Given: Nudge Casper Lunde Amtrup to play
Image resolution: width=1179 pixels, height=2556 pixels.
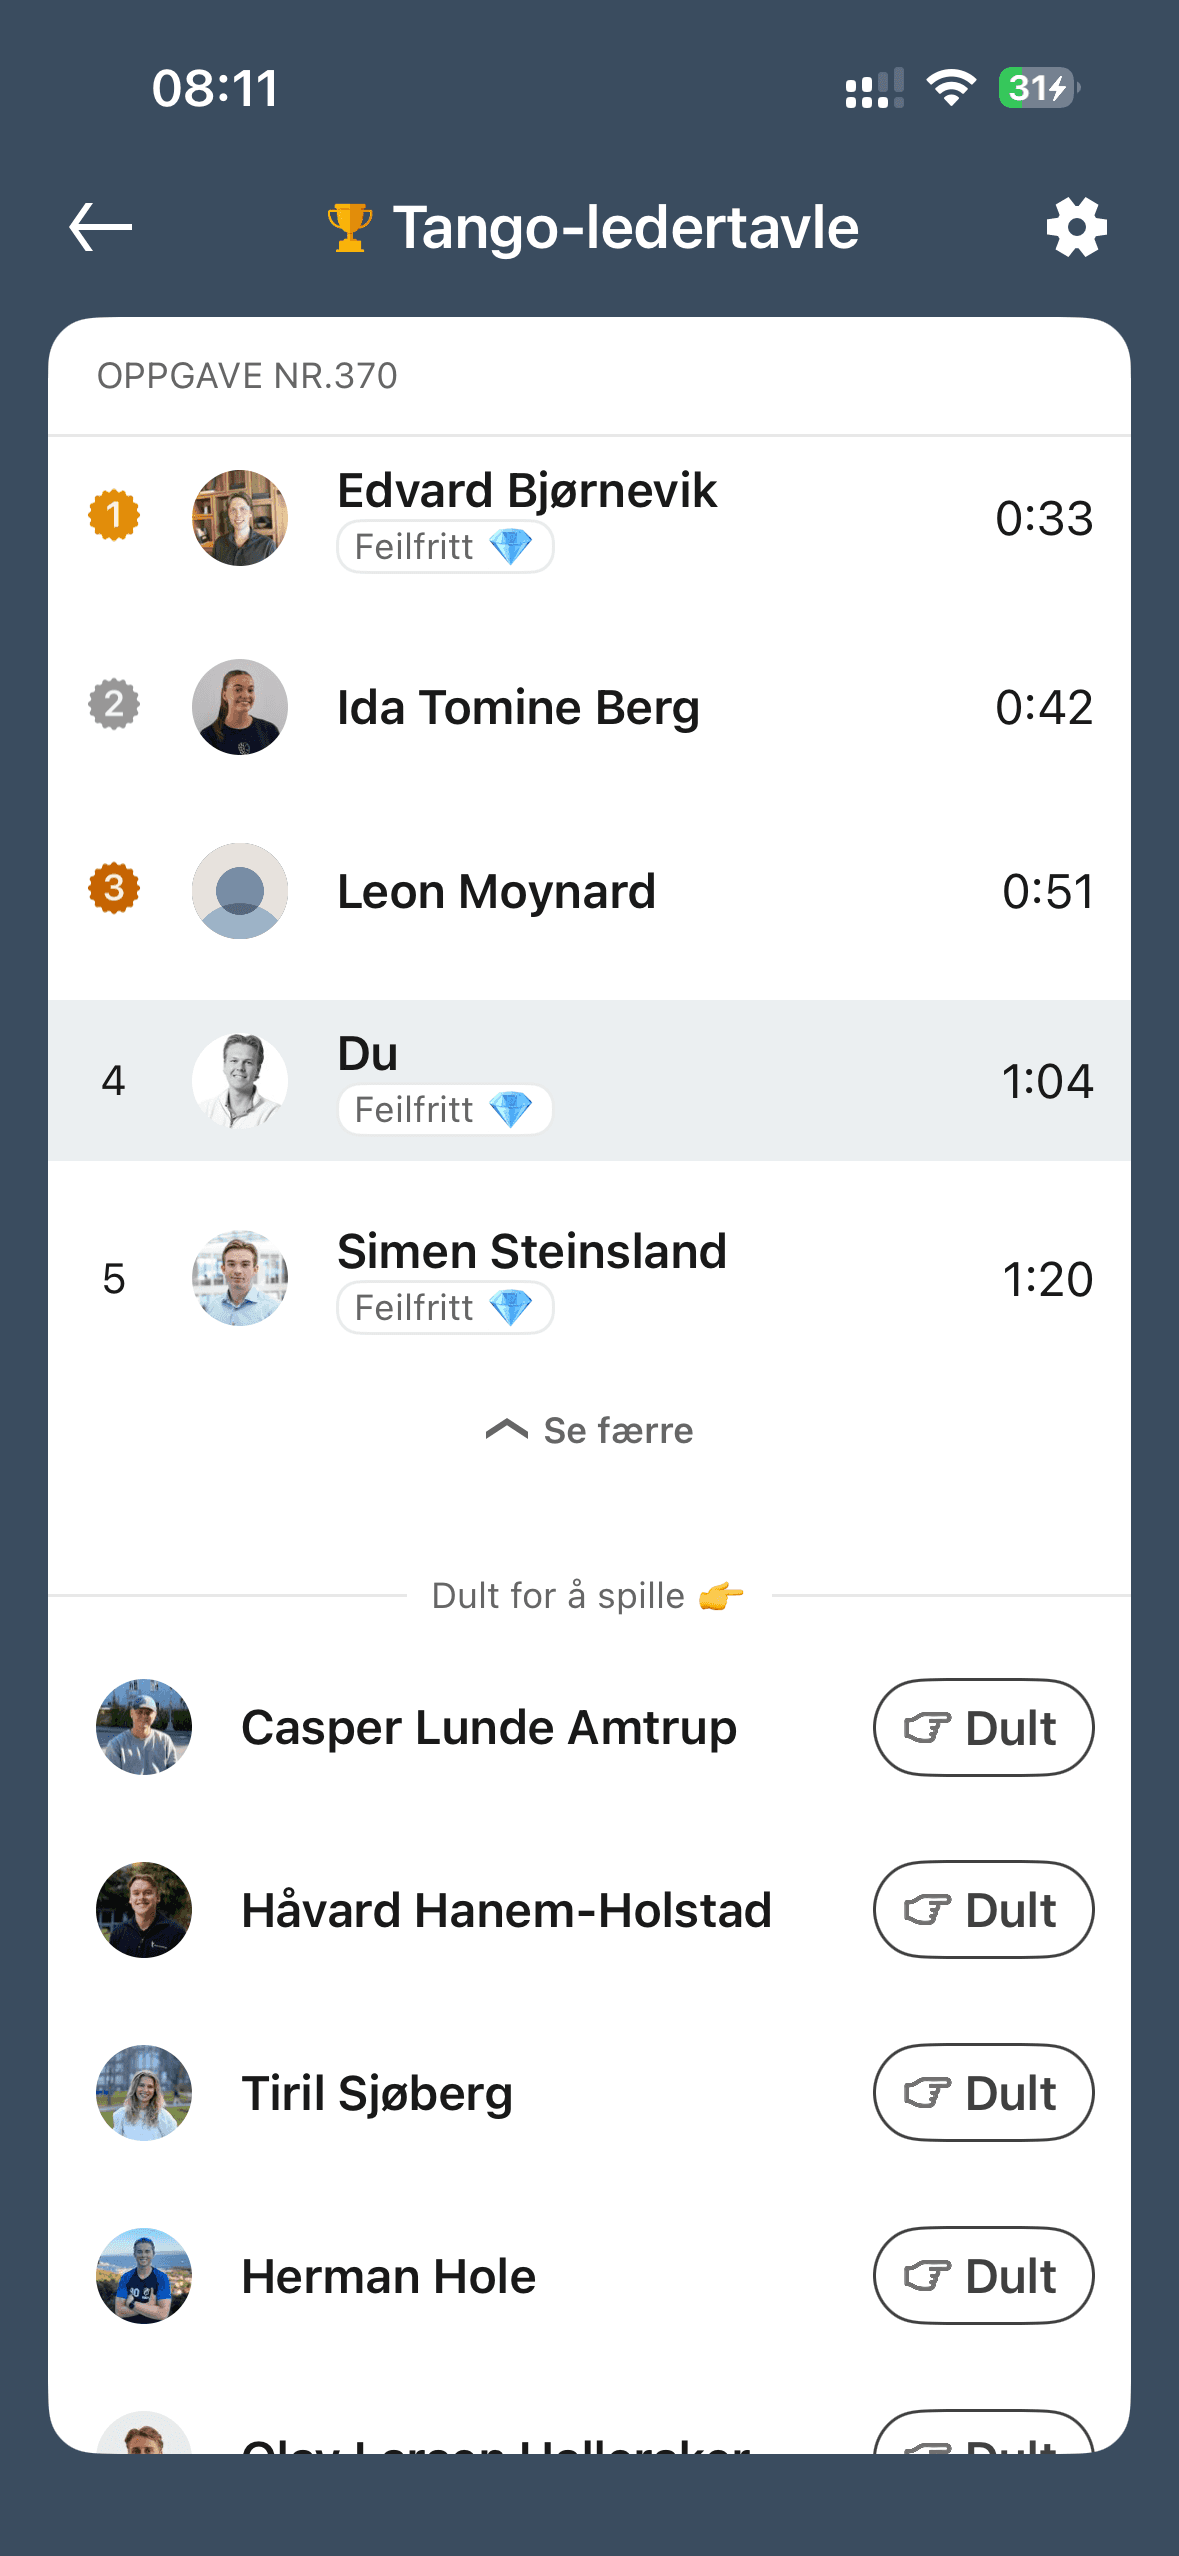Looking at the screenshot, I should click(983, 1727).
